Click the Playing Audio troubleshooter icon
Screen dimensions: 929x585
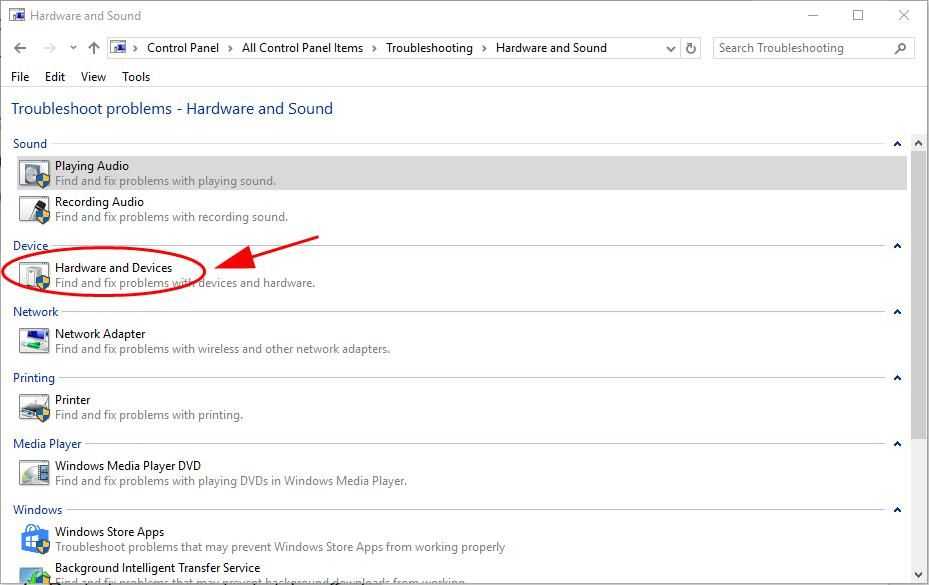34,173
